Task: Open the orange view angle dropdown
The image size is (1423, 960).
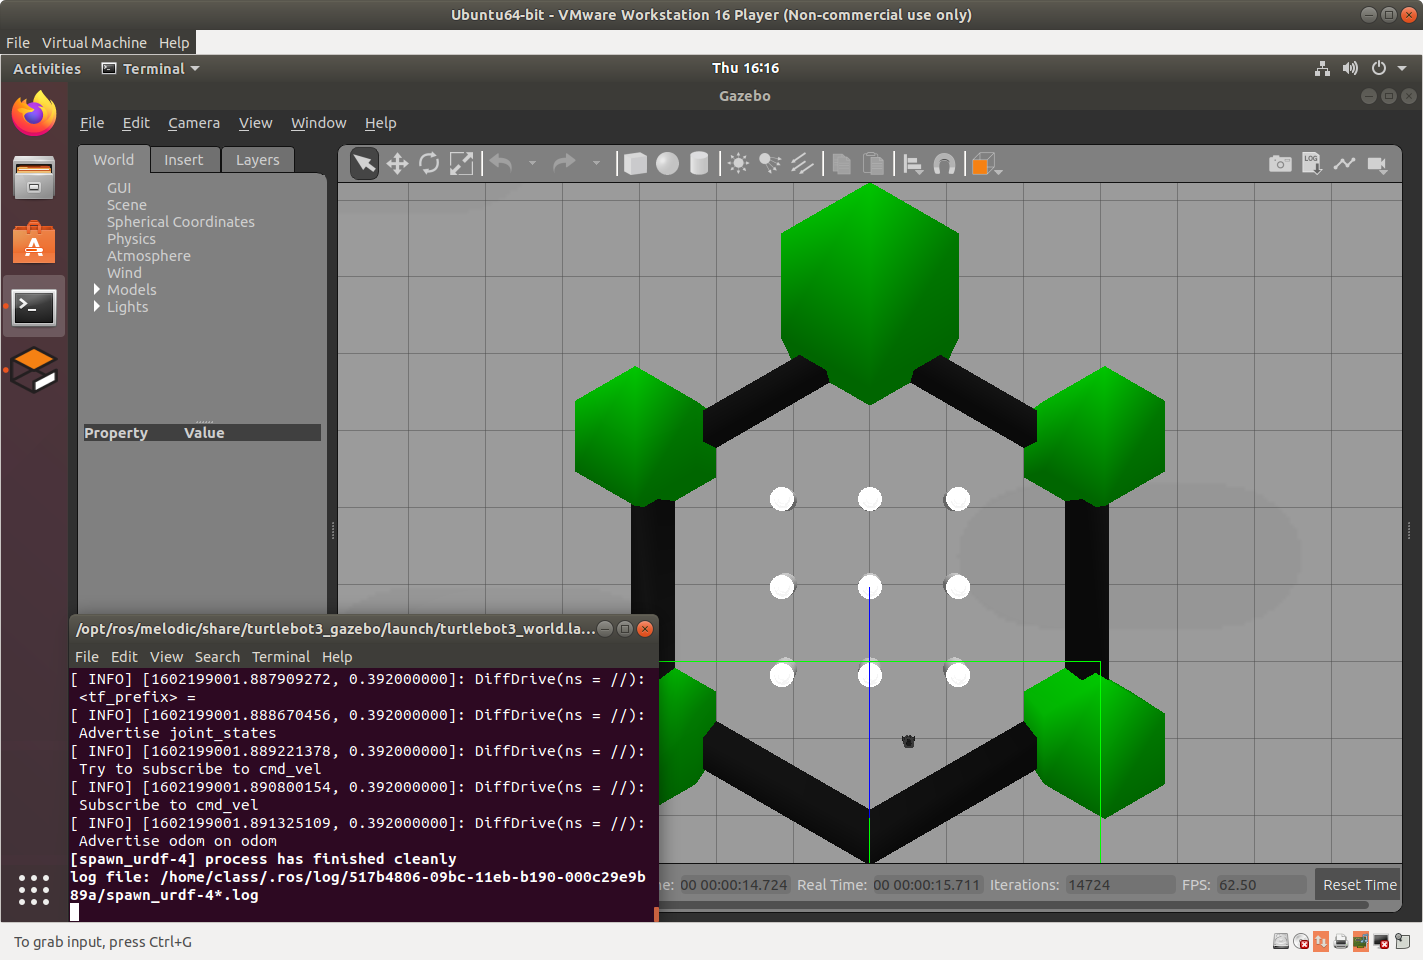Action: (987, 164)
